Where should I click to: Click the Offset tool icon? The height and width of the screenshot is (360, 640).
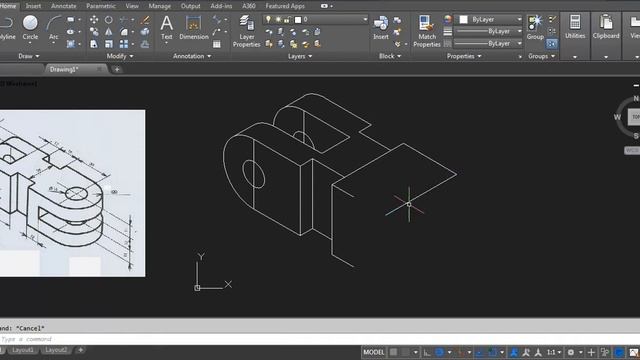(145, 44)
